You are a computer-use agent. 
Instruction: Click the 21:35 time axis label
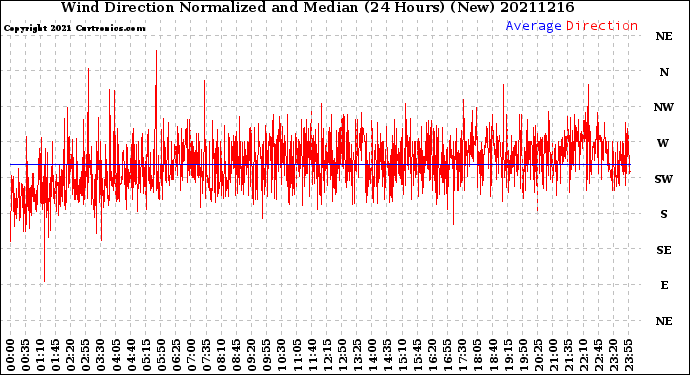pos(568,355)
